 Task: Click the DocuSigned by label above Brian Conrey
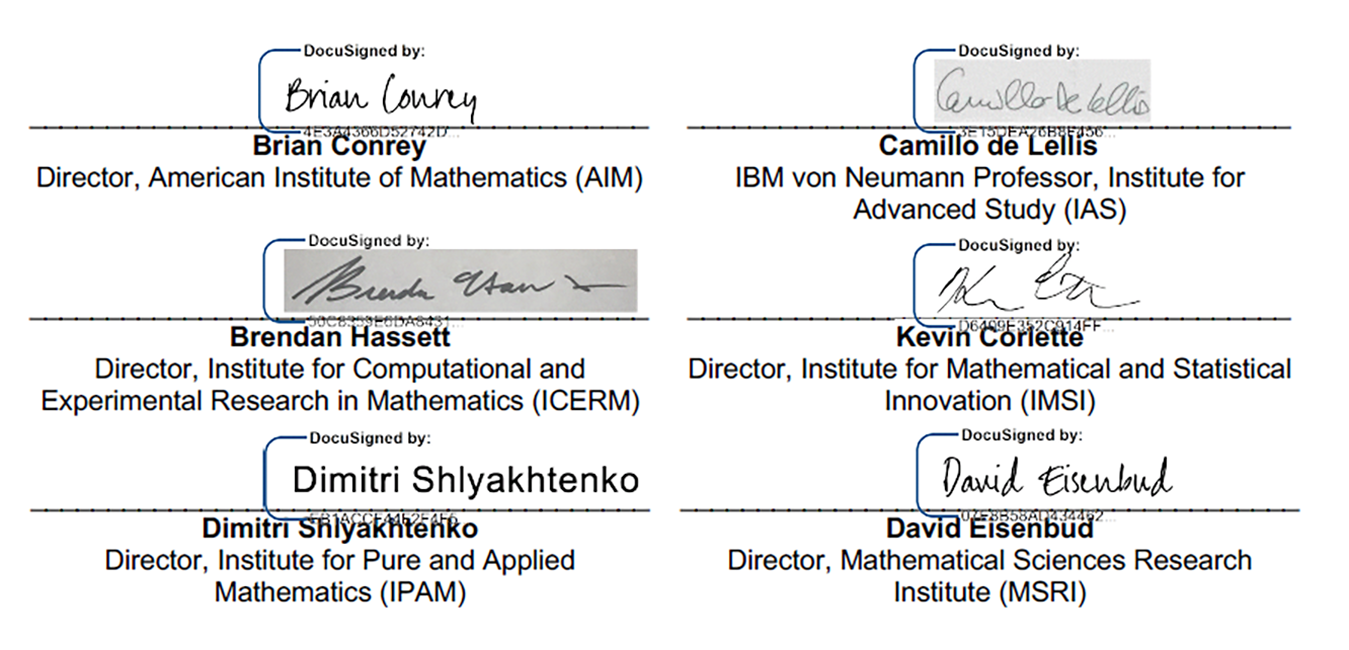364,50
